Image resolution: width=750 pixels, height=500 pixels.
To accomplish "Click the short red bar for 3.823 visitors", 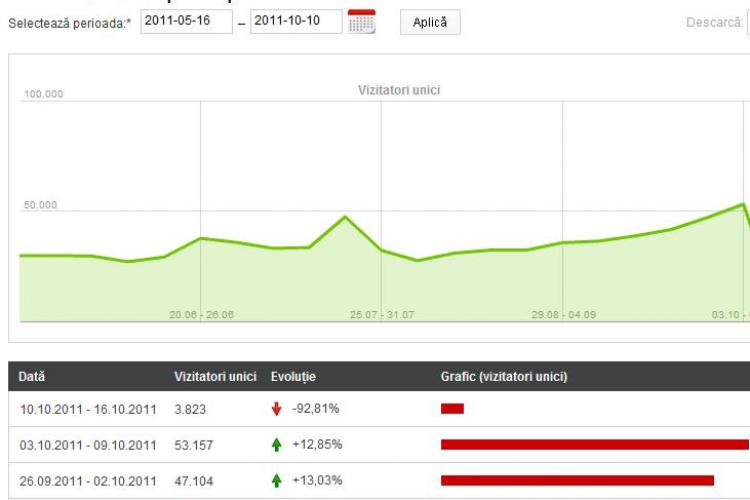I will click(452, 408).
